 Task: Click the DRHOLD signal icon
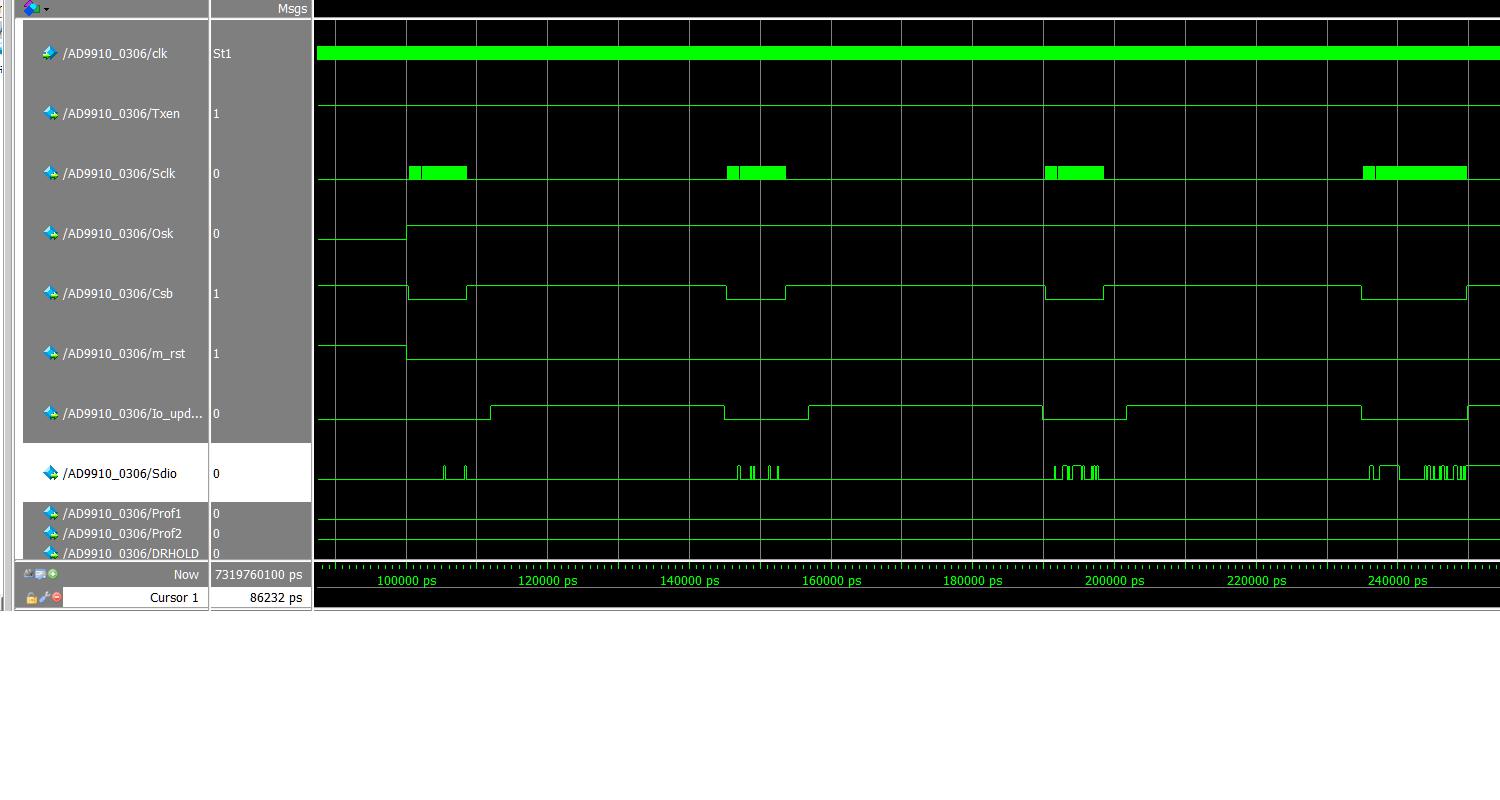click(x=50, y=553)
